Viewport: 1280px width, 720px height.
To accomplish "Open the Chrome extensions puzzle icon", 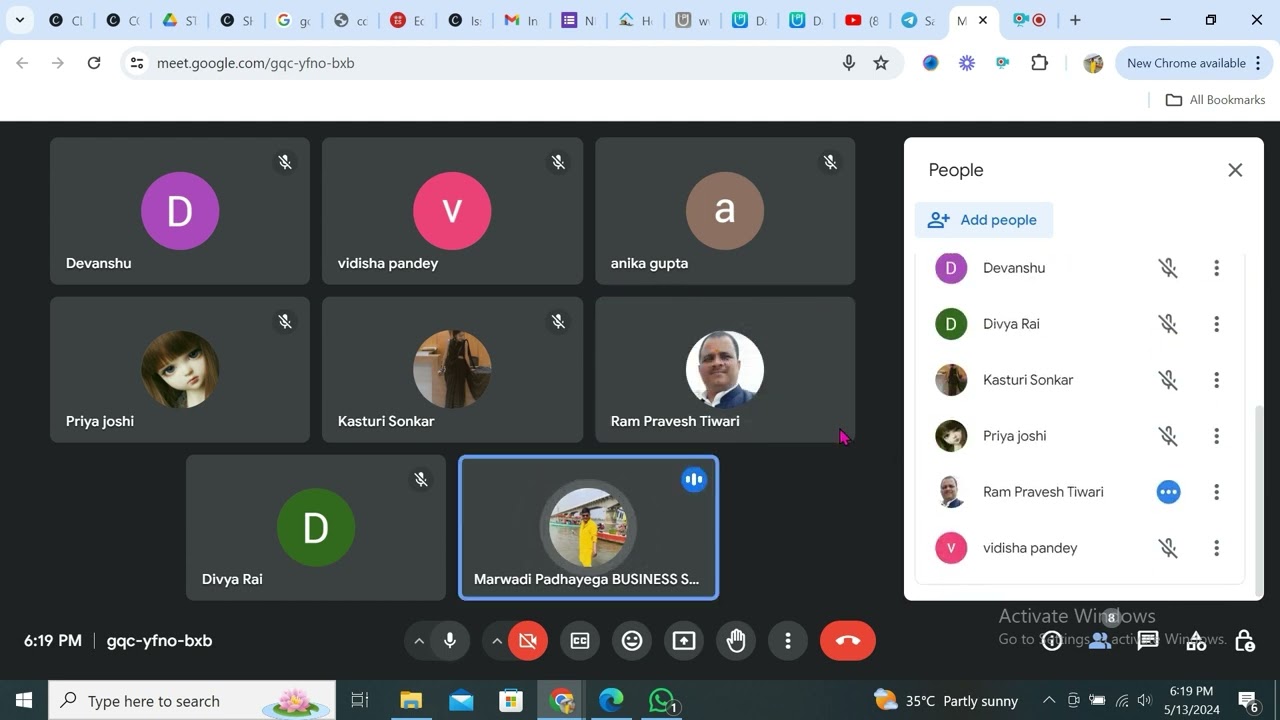I will (1039, 63).
